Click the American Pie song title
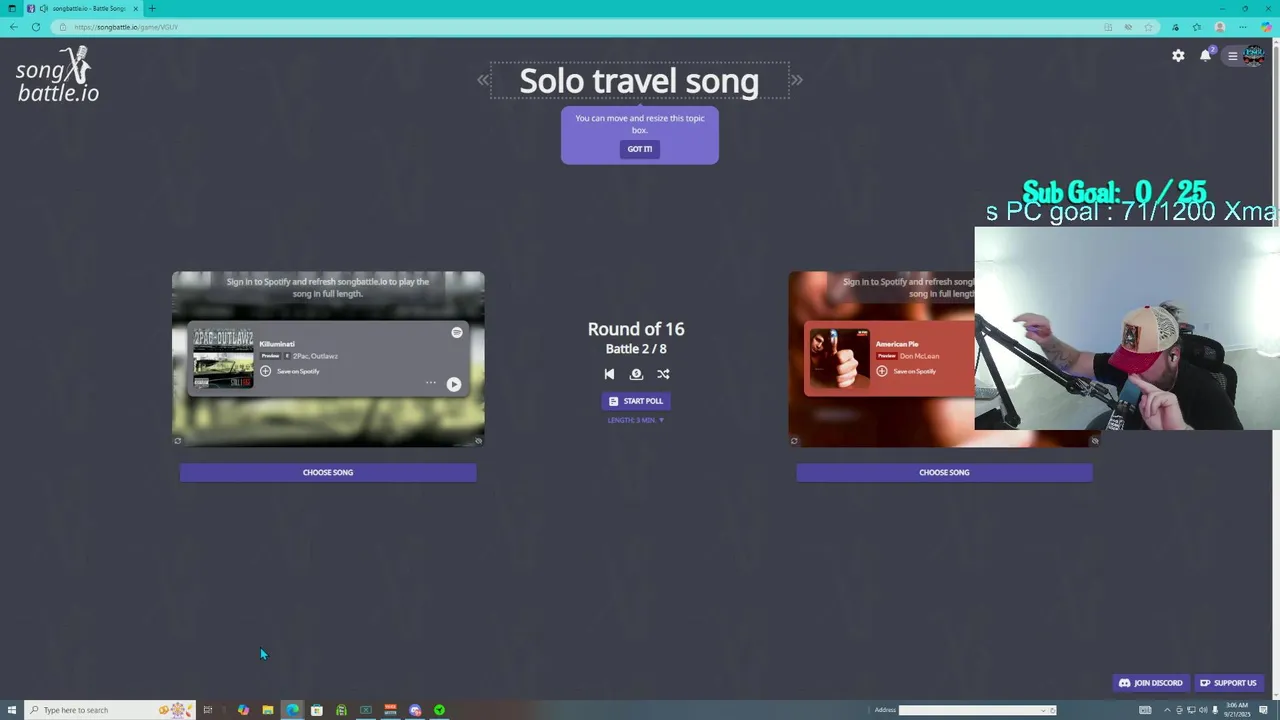The image size is (1280, 720). (897, 344)
